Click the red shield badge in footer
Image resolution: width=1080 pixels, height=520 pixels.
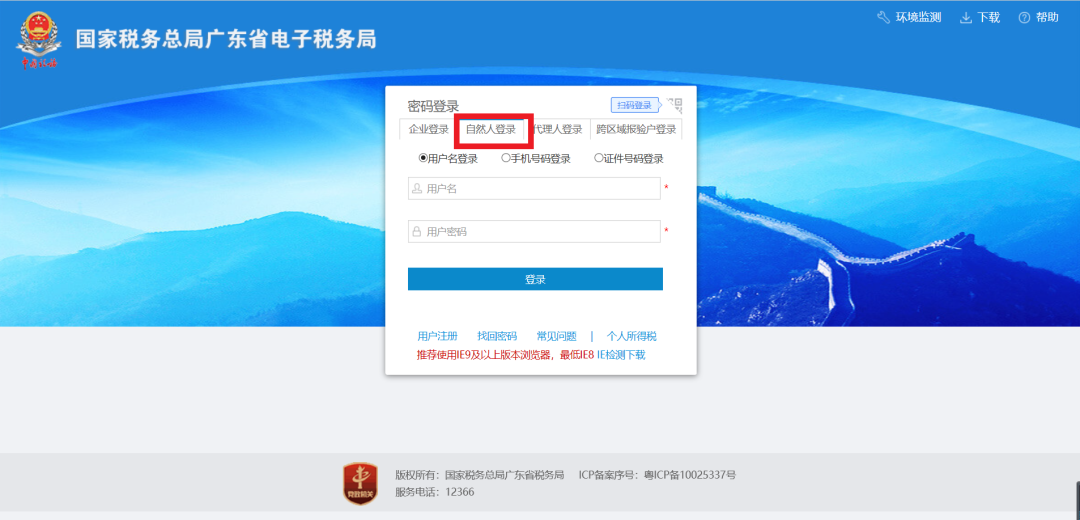tap(360, 483)
